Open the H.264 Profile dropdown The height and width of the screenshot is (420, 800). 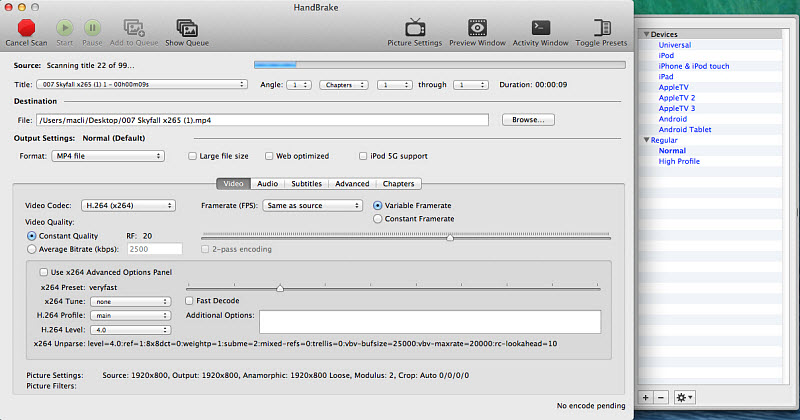[131, 315]
